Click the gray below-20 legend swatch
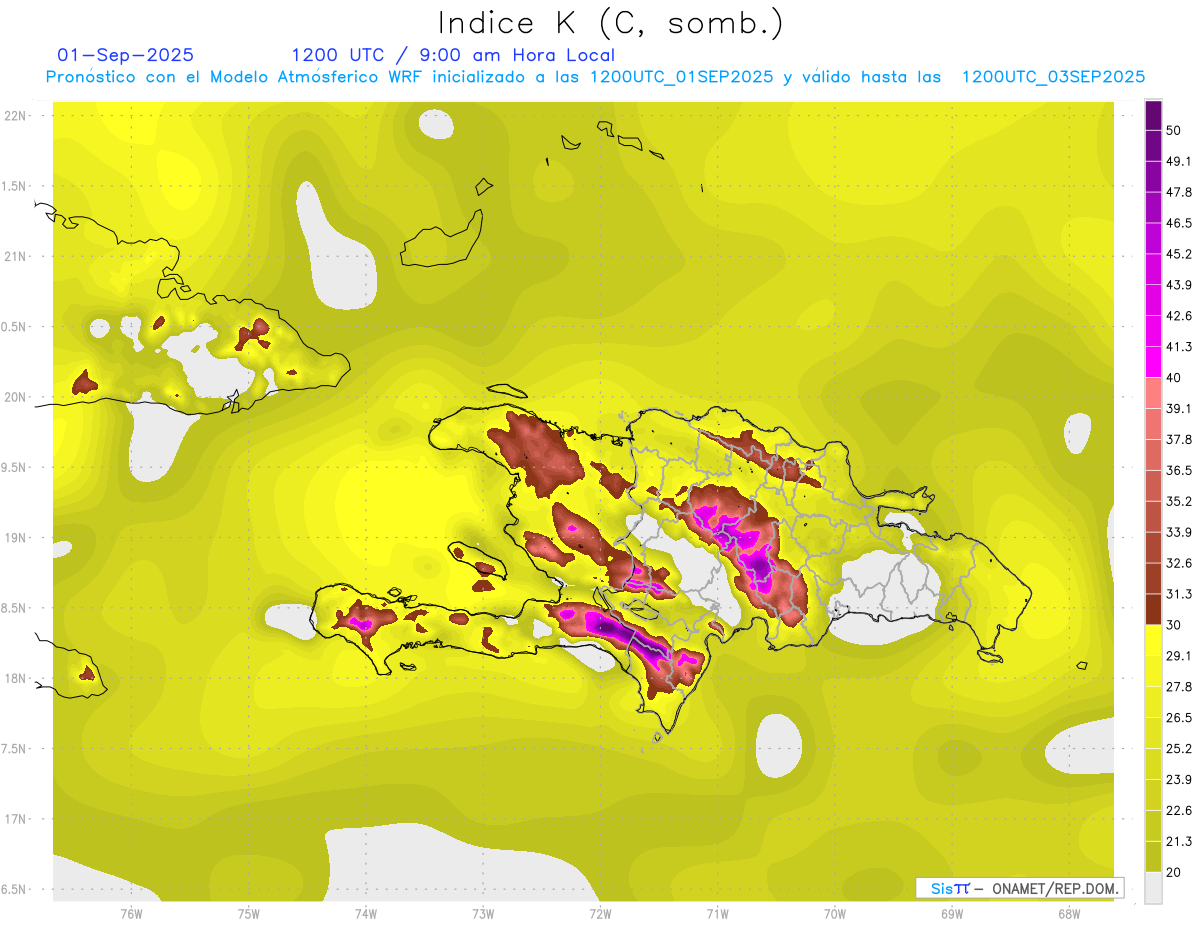 point(1153,887)
